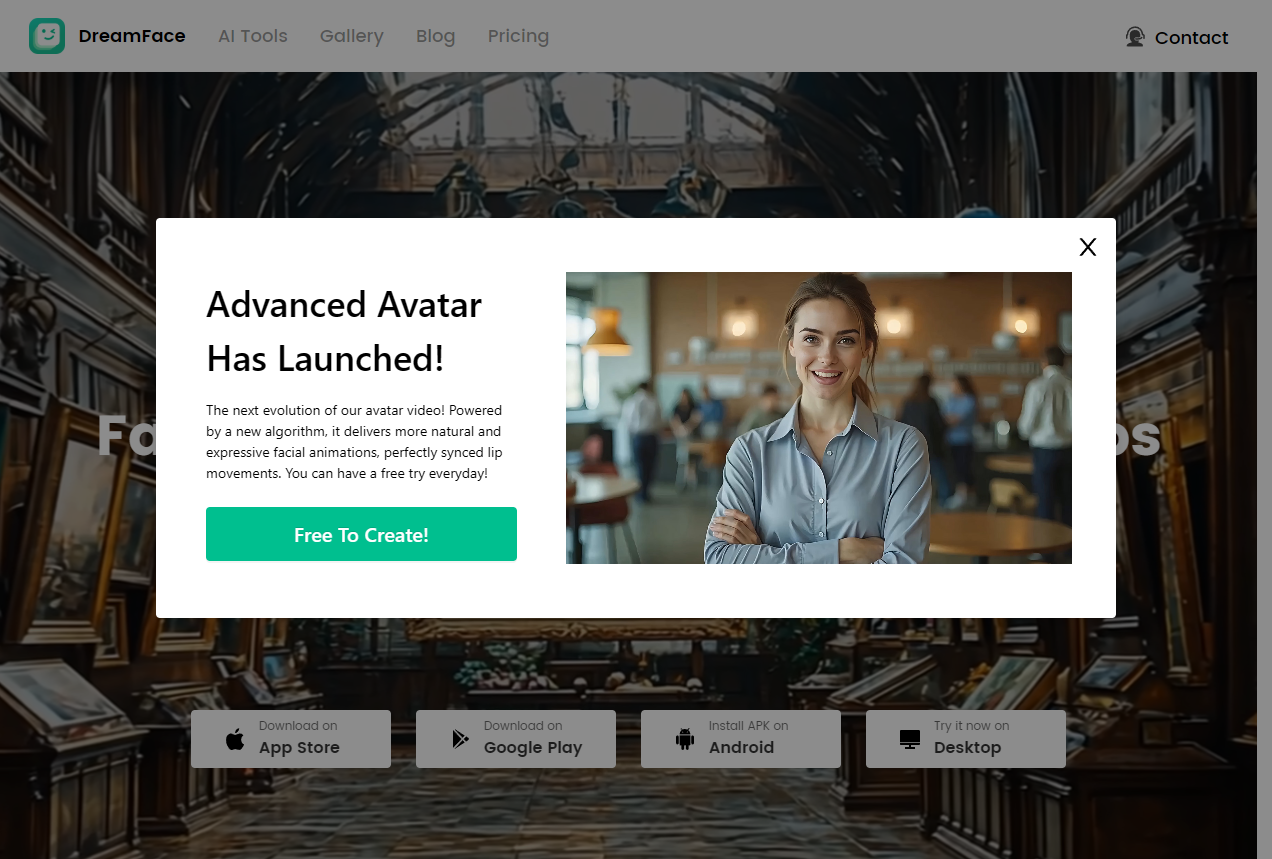The height and width of the screenshot is (859, 1272).
Task: Click the avatar woman preview image
Action: [x=819, y=418]
